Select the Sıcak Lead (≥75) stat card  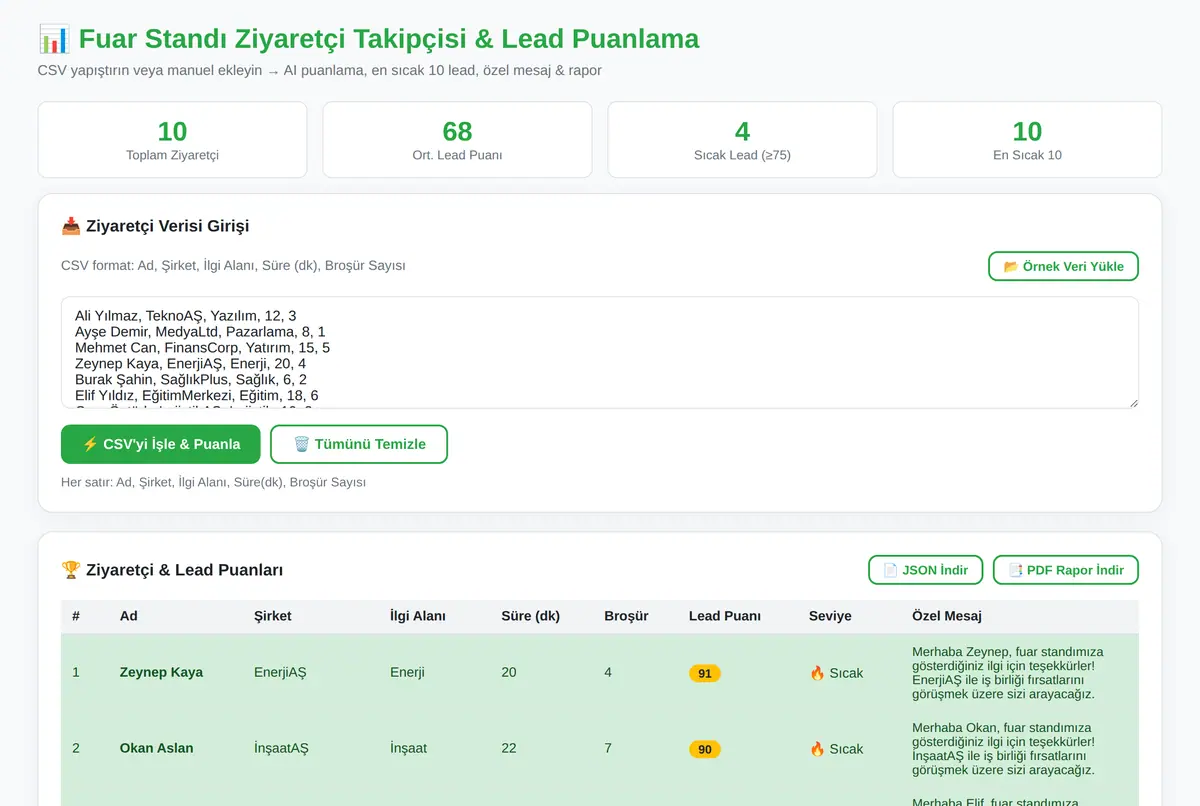(x=742, y=140)
